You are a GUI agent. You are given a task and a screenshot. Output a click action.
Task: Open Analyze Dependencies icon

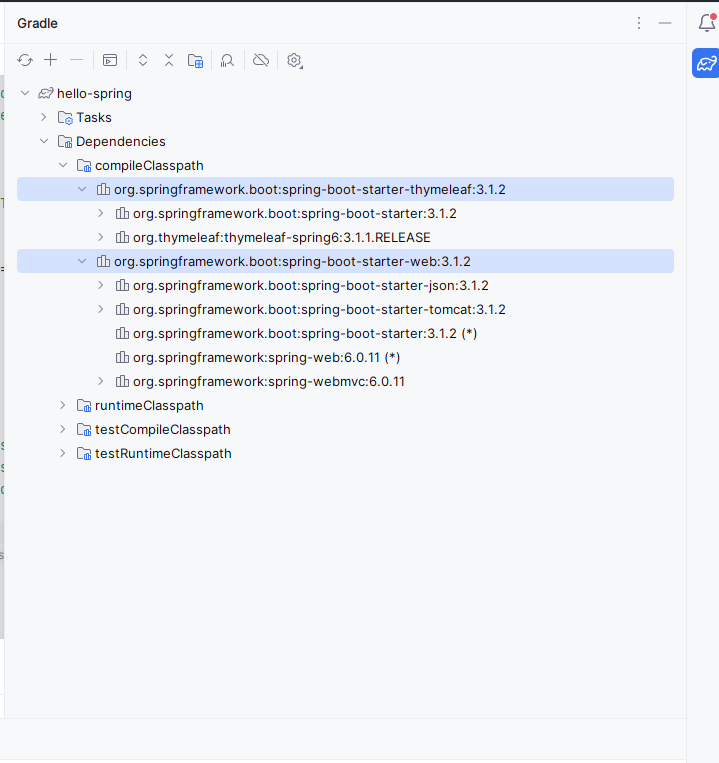tap(227, 60)
